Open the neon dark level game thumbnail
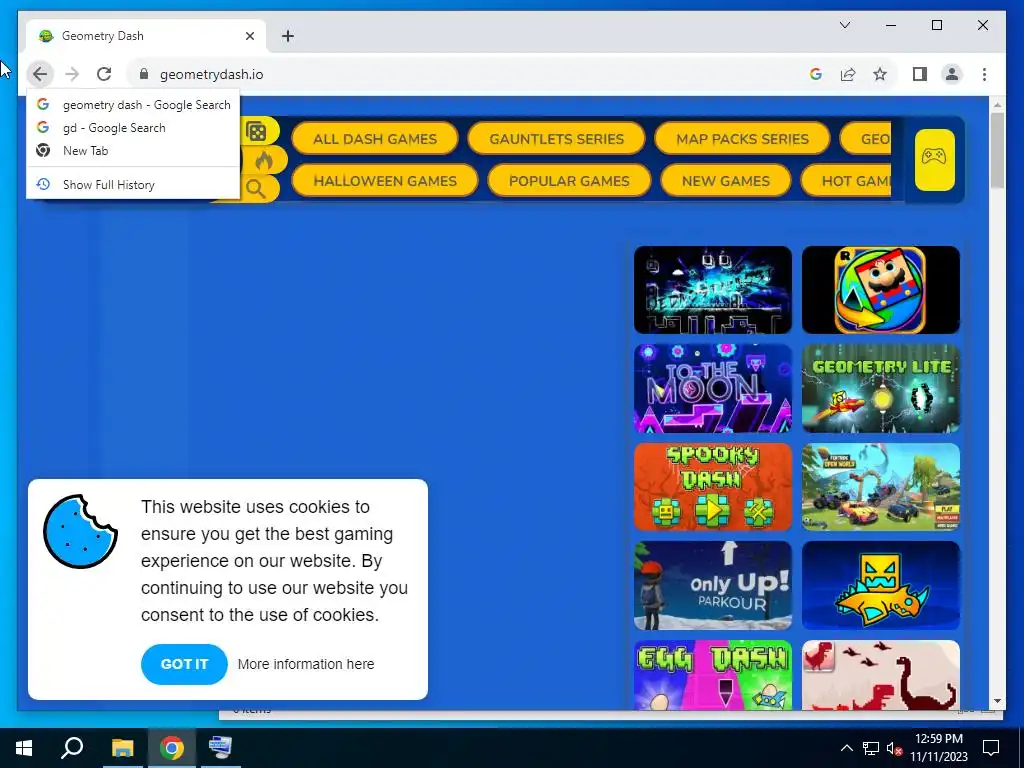The height and width of the screenshot is (768, 1024). click(712, 290)
